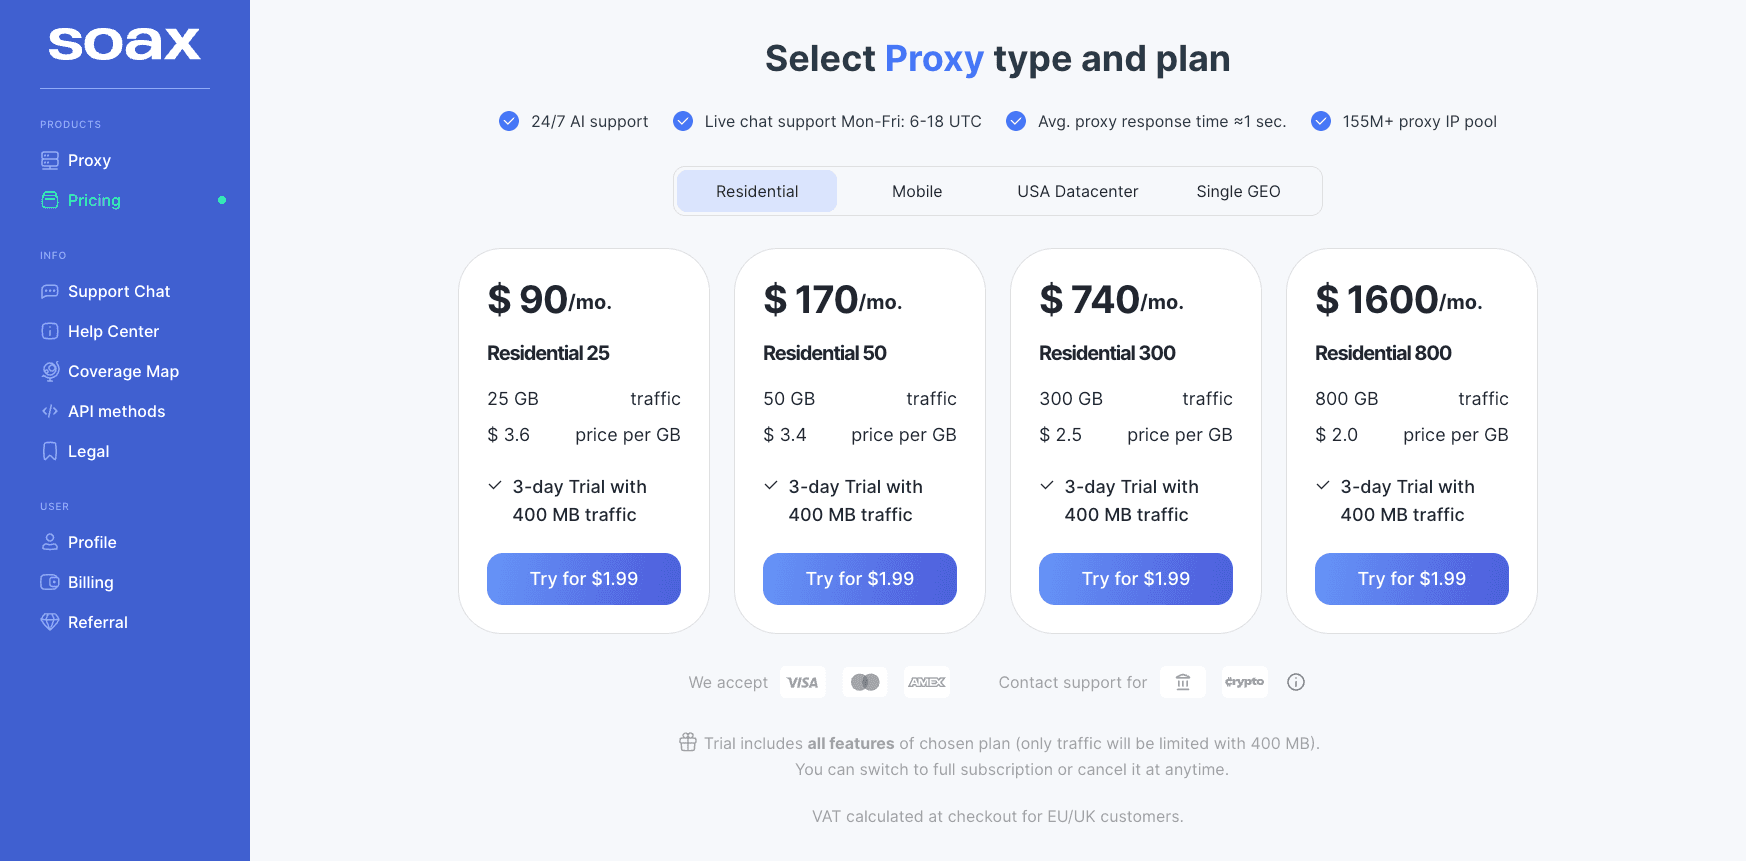Click the Coverage Map icon
Image resolution: width=1746 pixels, height=861 pixels.
50,372
